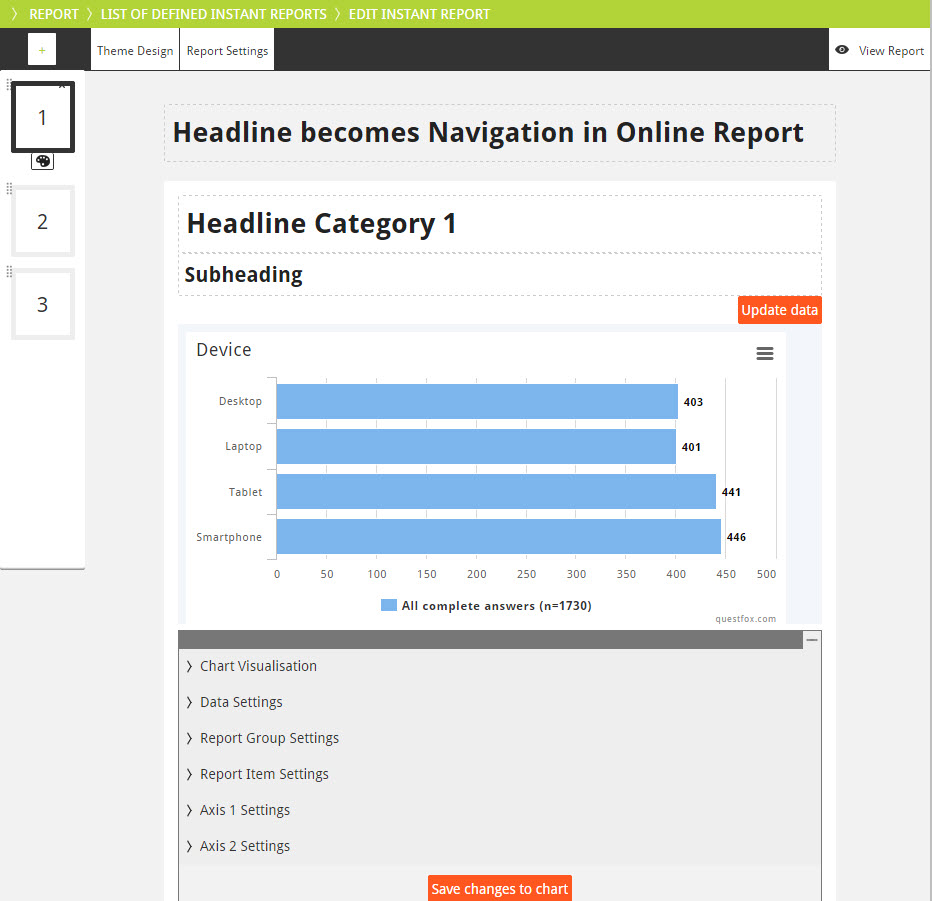This screenshot has height=901, width=932.
Task: Click the drag handle beside page 3
Action: (9, 272)
